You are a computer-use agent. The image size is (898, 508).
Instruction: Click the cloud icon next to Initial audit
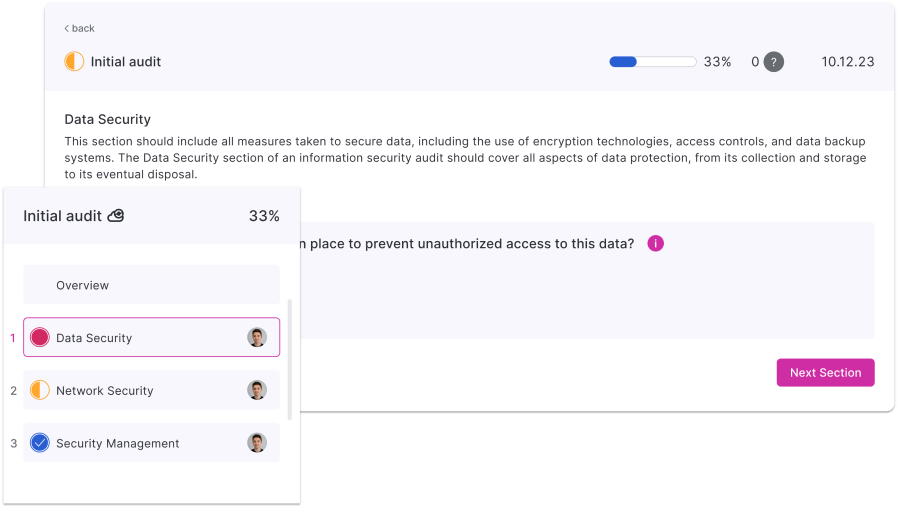(x=116, y=216)
